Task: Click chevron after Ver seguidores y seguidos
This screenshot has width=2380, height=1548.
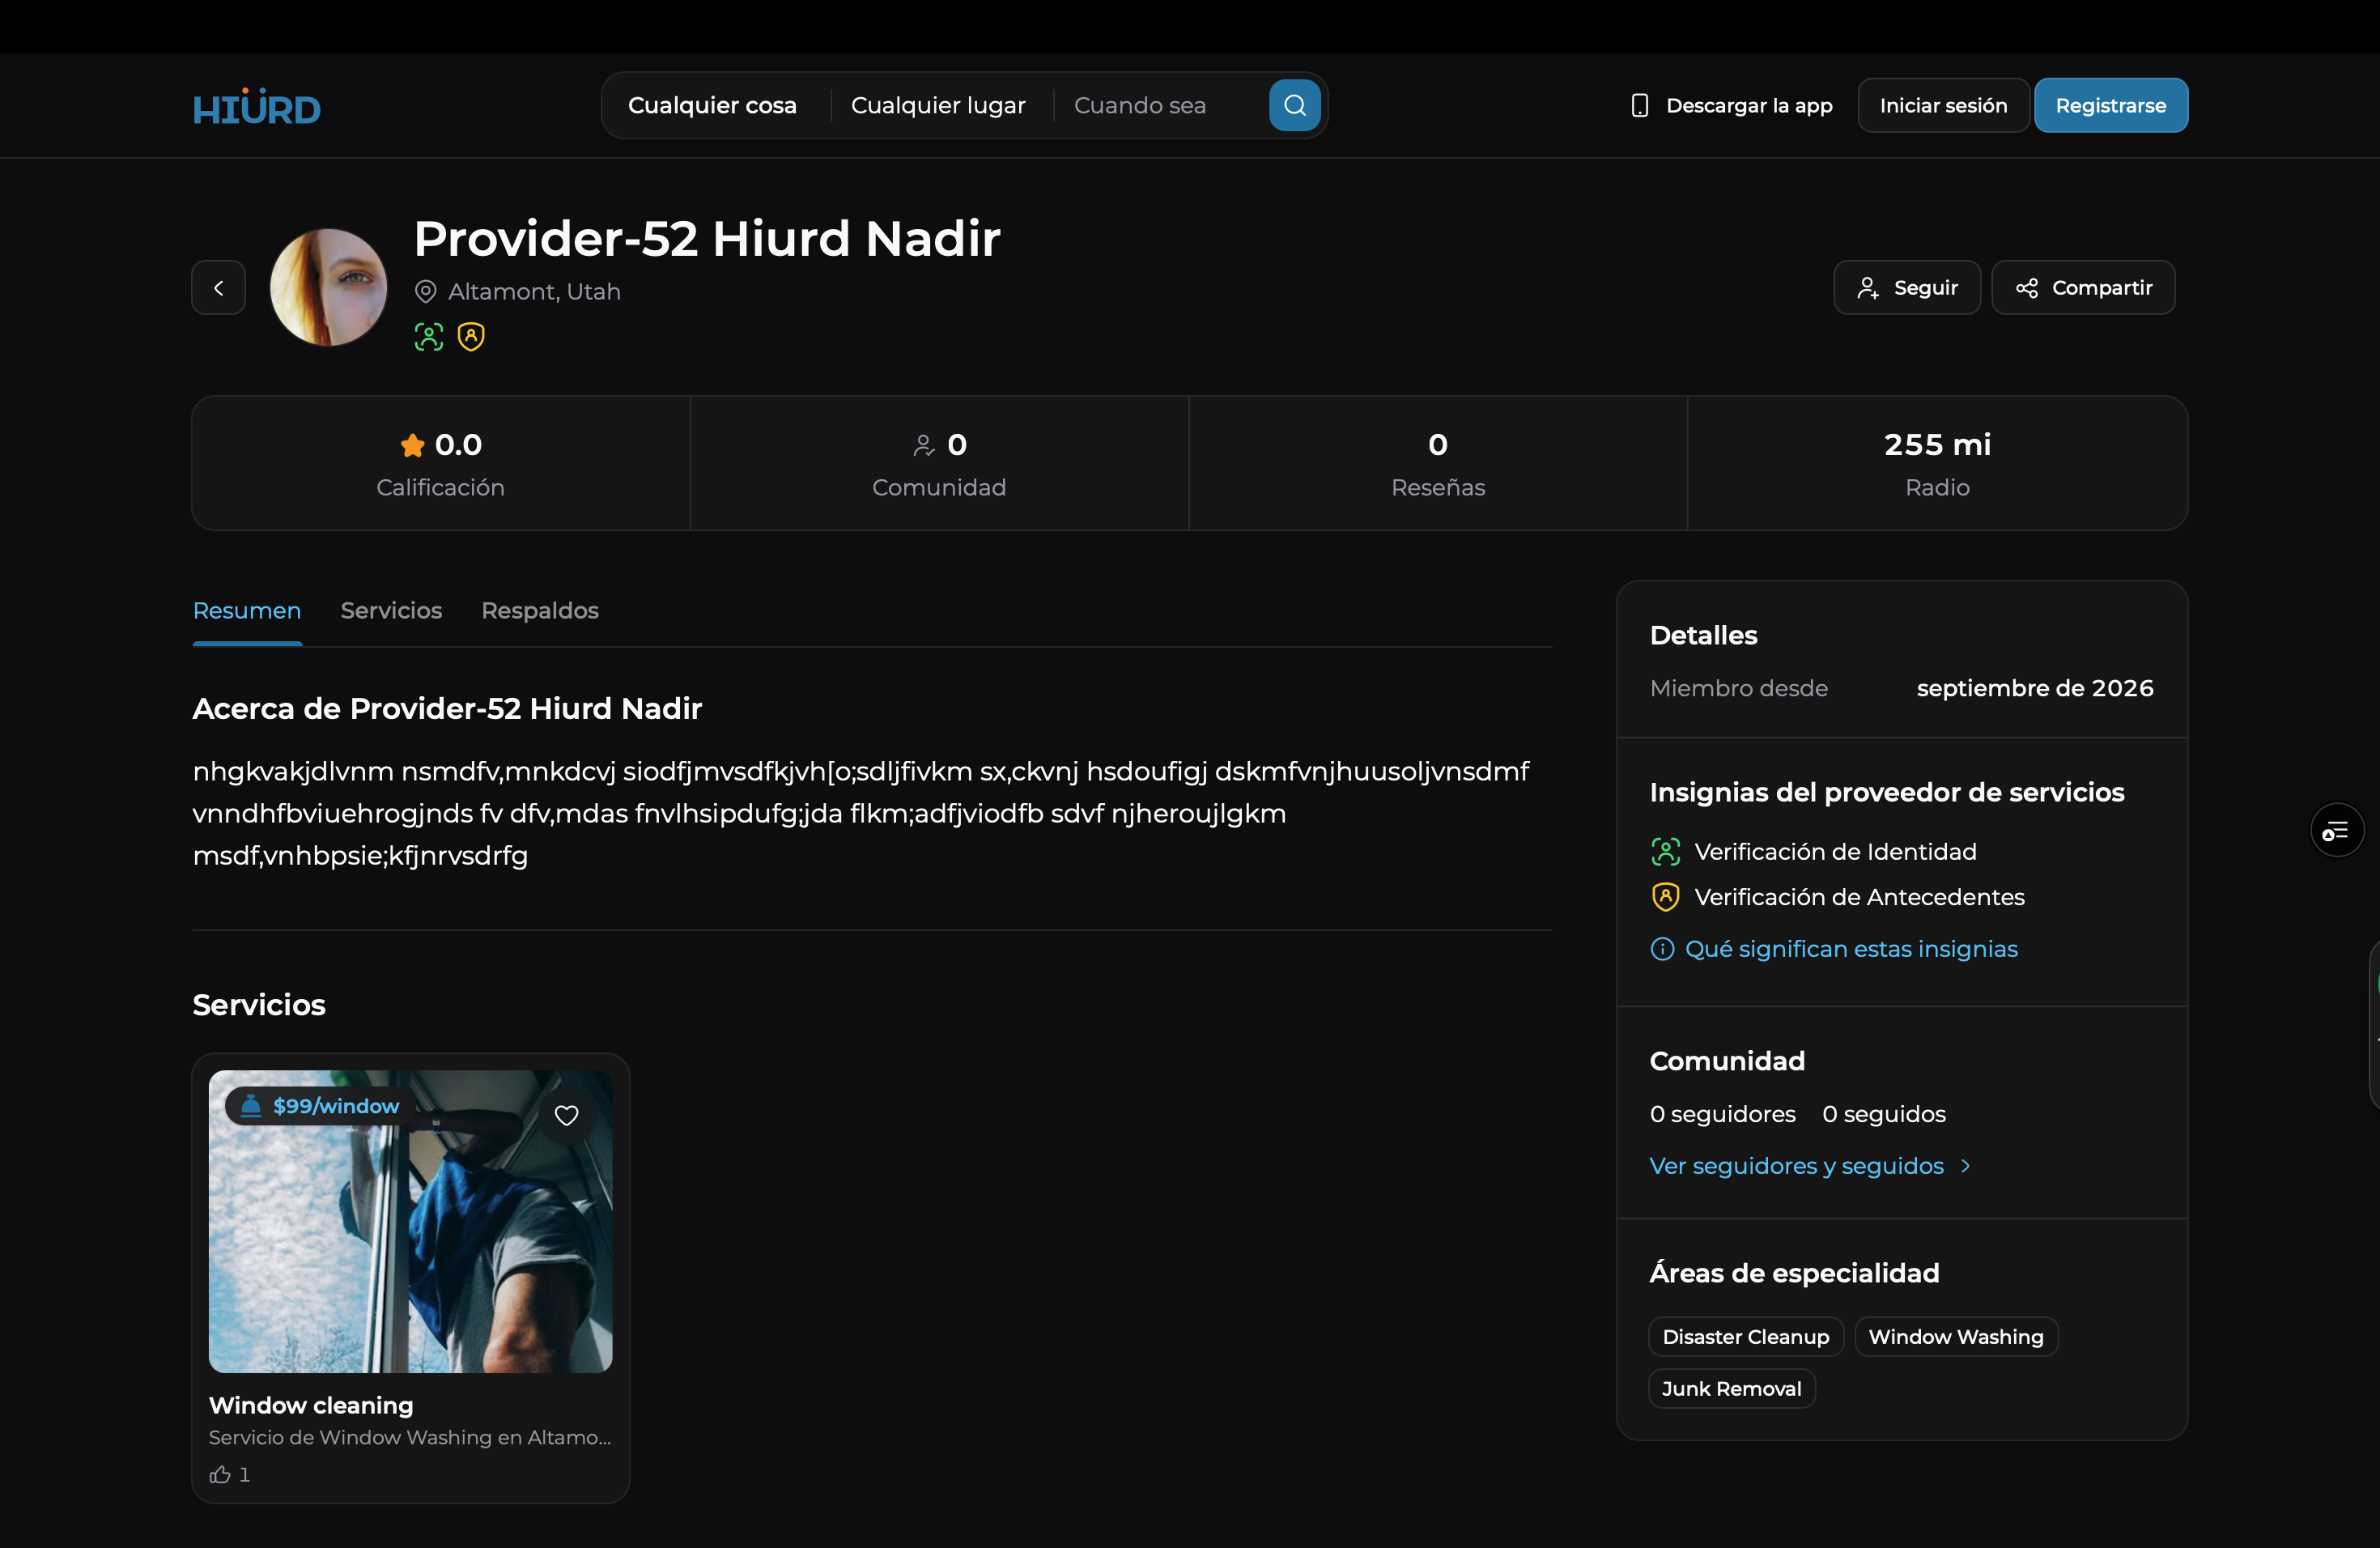Action: point(1965,1166)
